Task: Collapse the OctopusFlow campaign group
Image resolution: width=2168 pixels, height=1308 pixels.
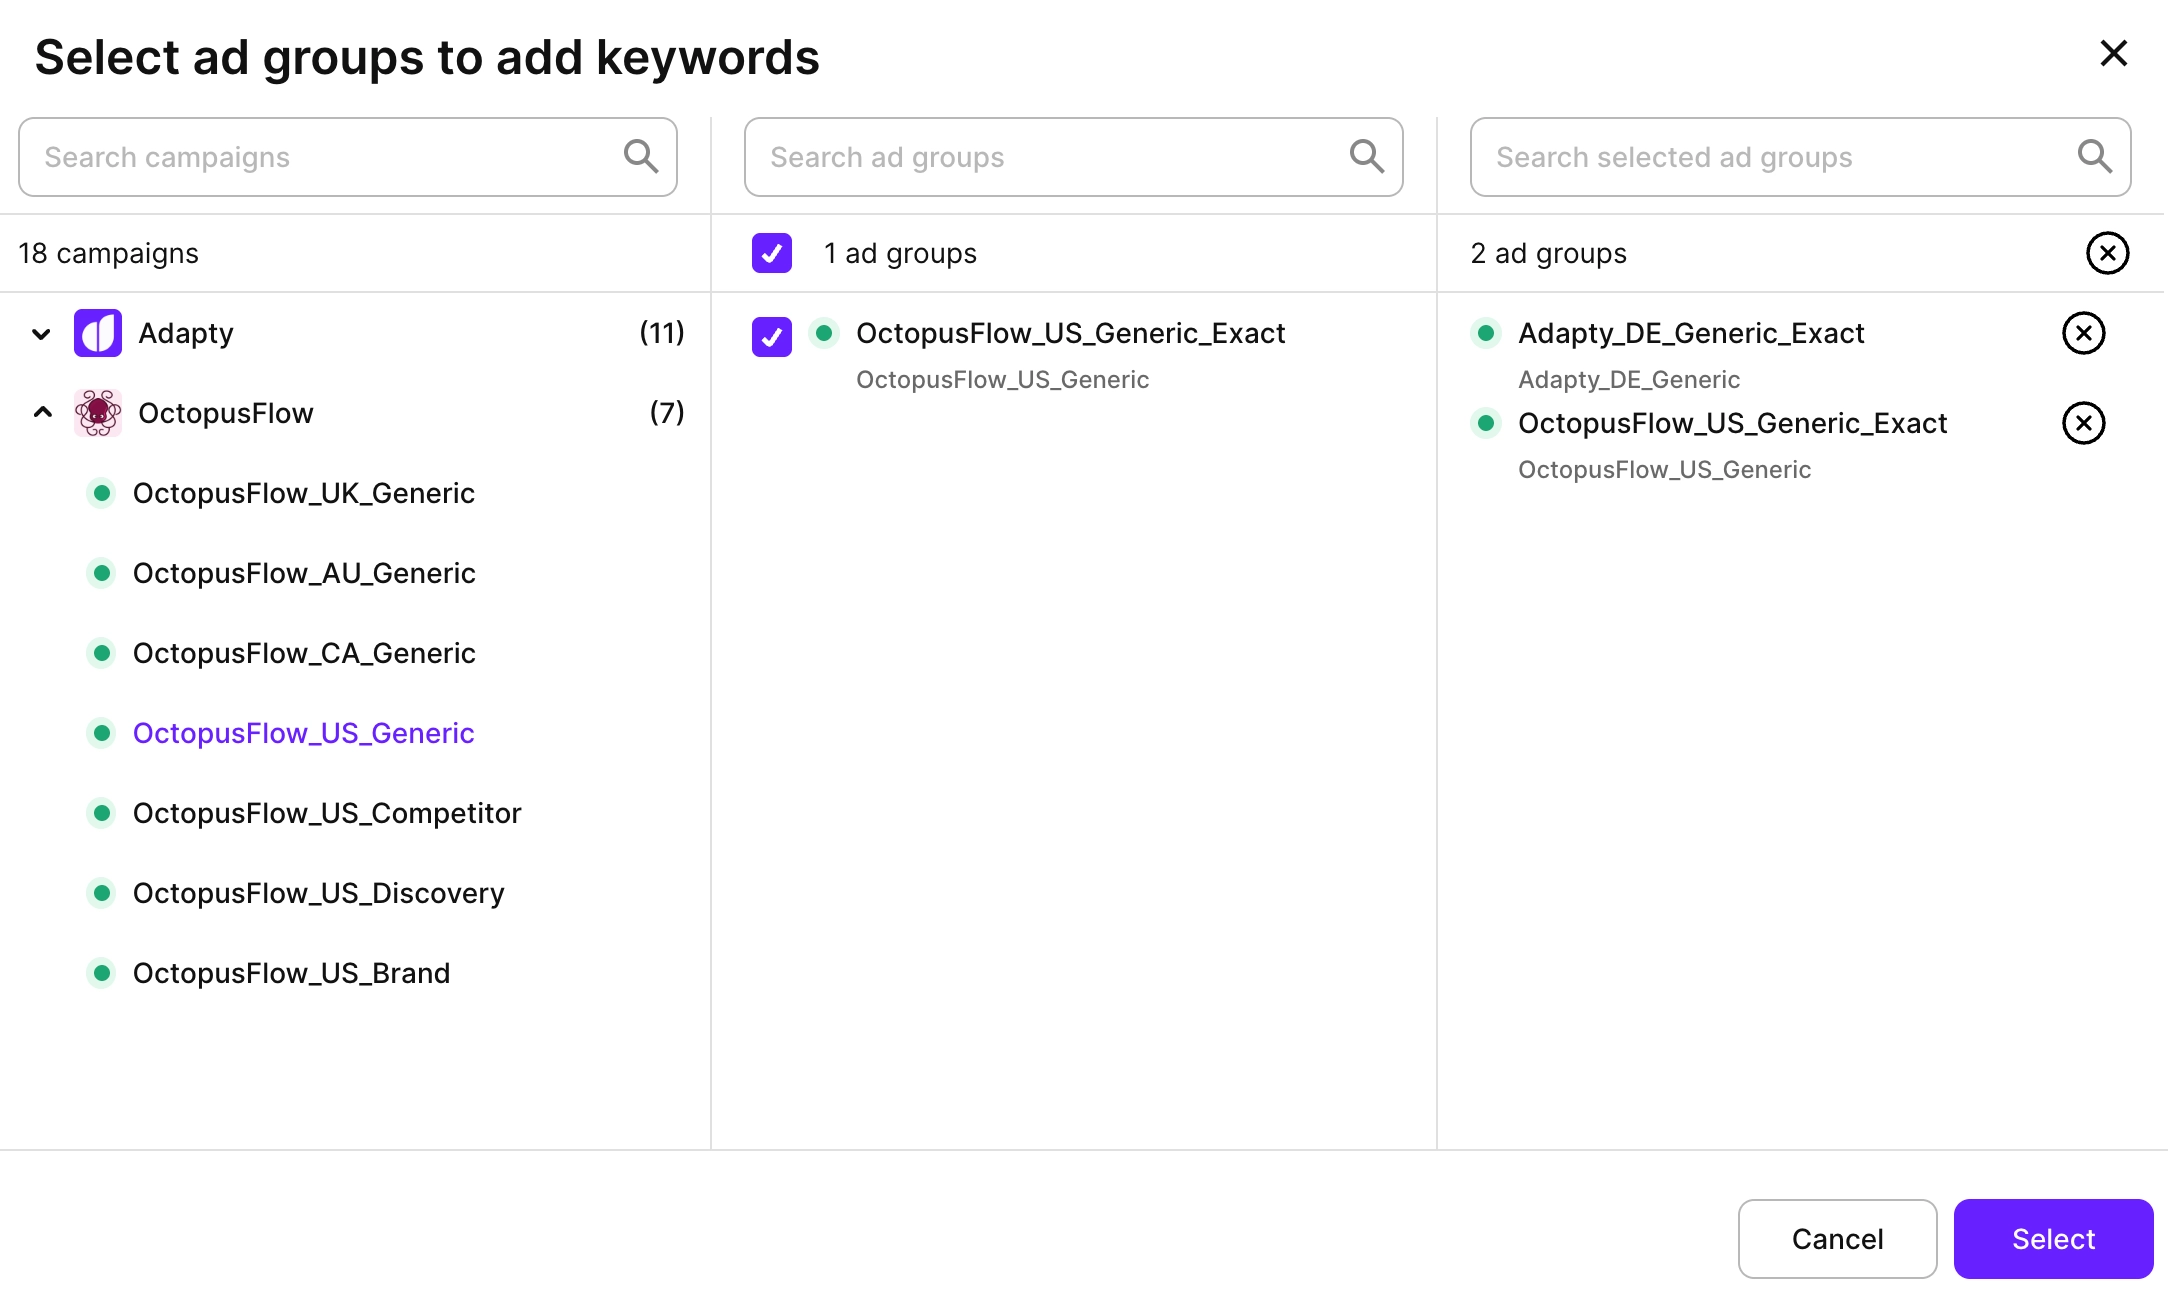Action: (41, 412)
